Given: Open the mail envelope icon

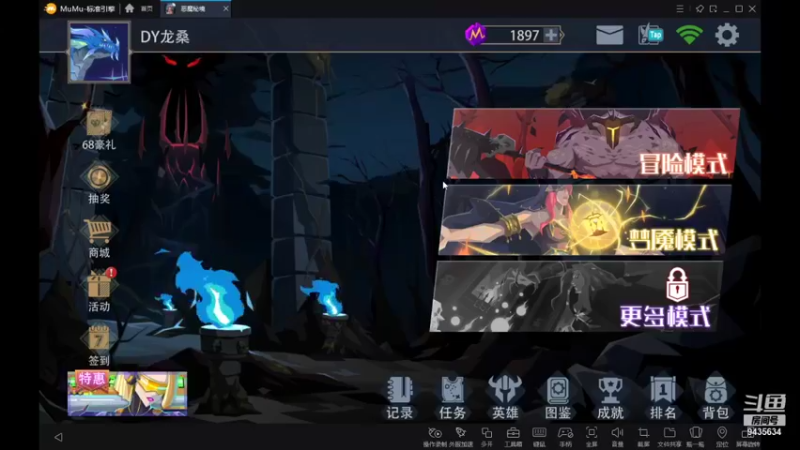Looking at the screenshot, I should (x=609, y=35).
